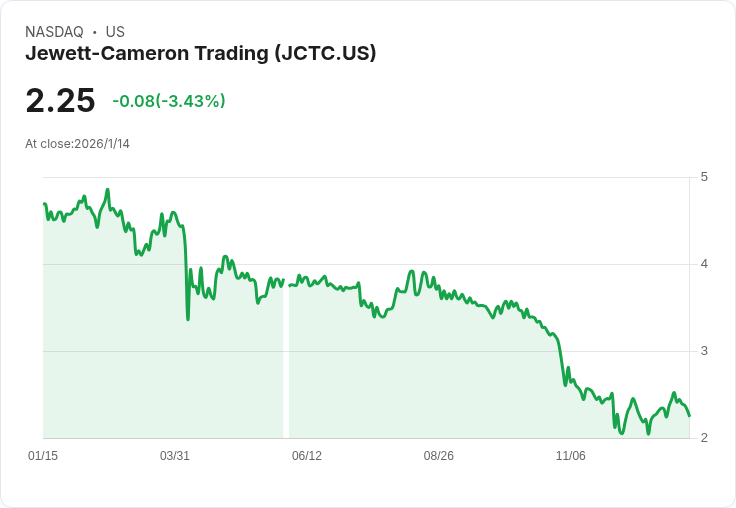The width and height of the screenshot is (736, 508).
Task: Click the 08/26 date on x-axis
Action: (x=439, y=456)
